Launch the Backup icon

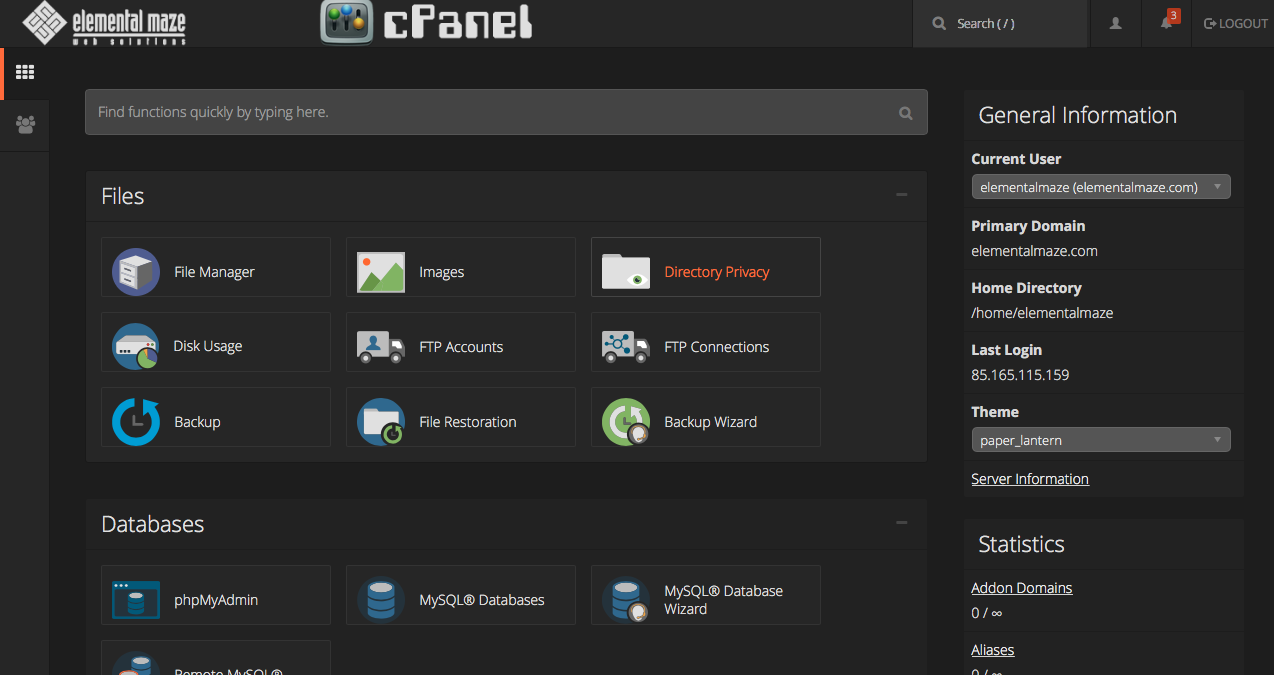click(x=136, y=422)
